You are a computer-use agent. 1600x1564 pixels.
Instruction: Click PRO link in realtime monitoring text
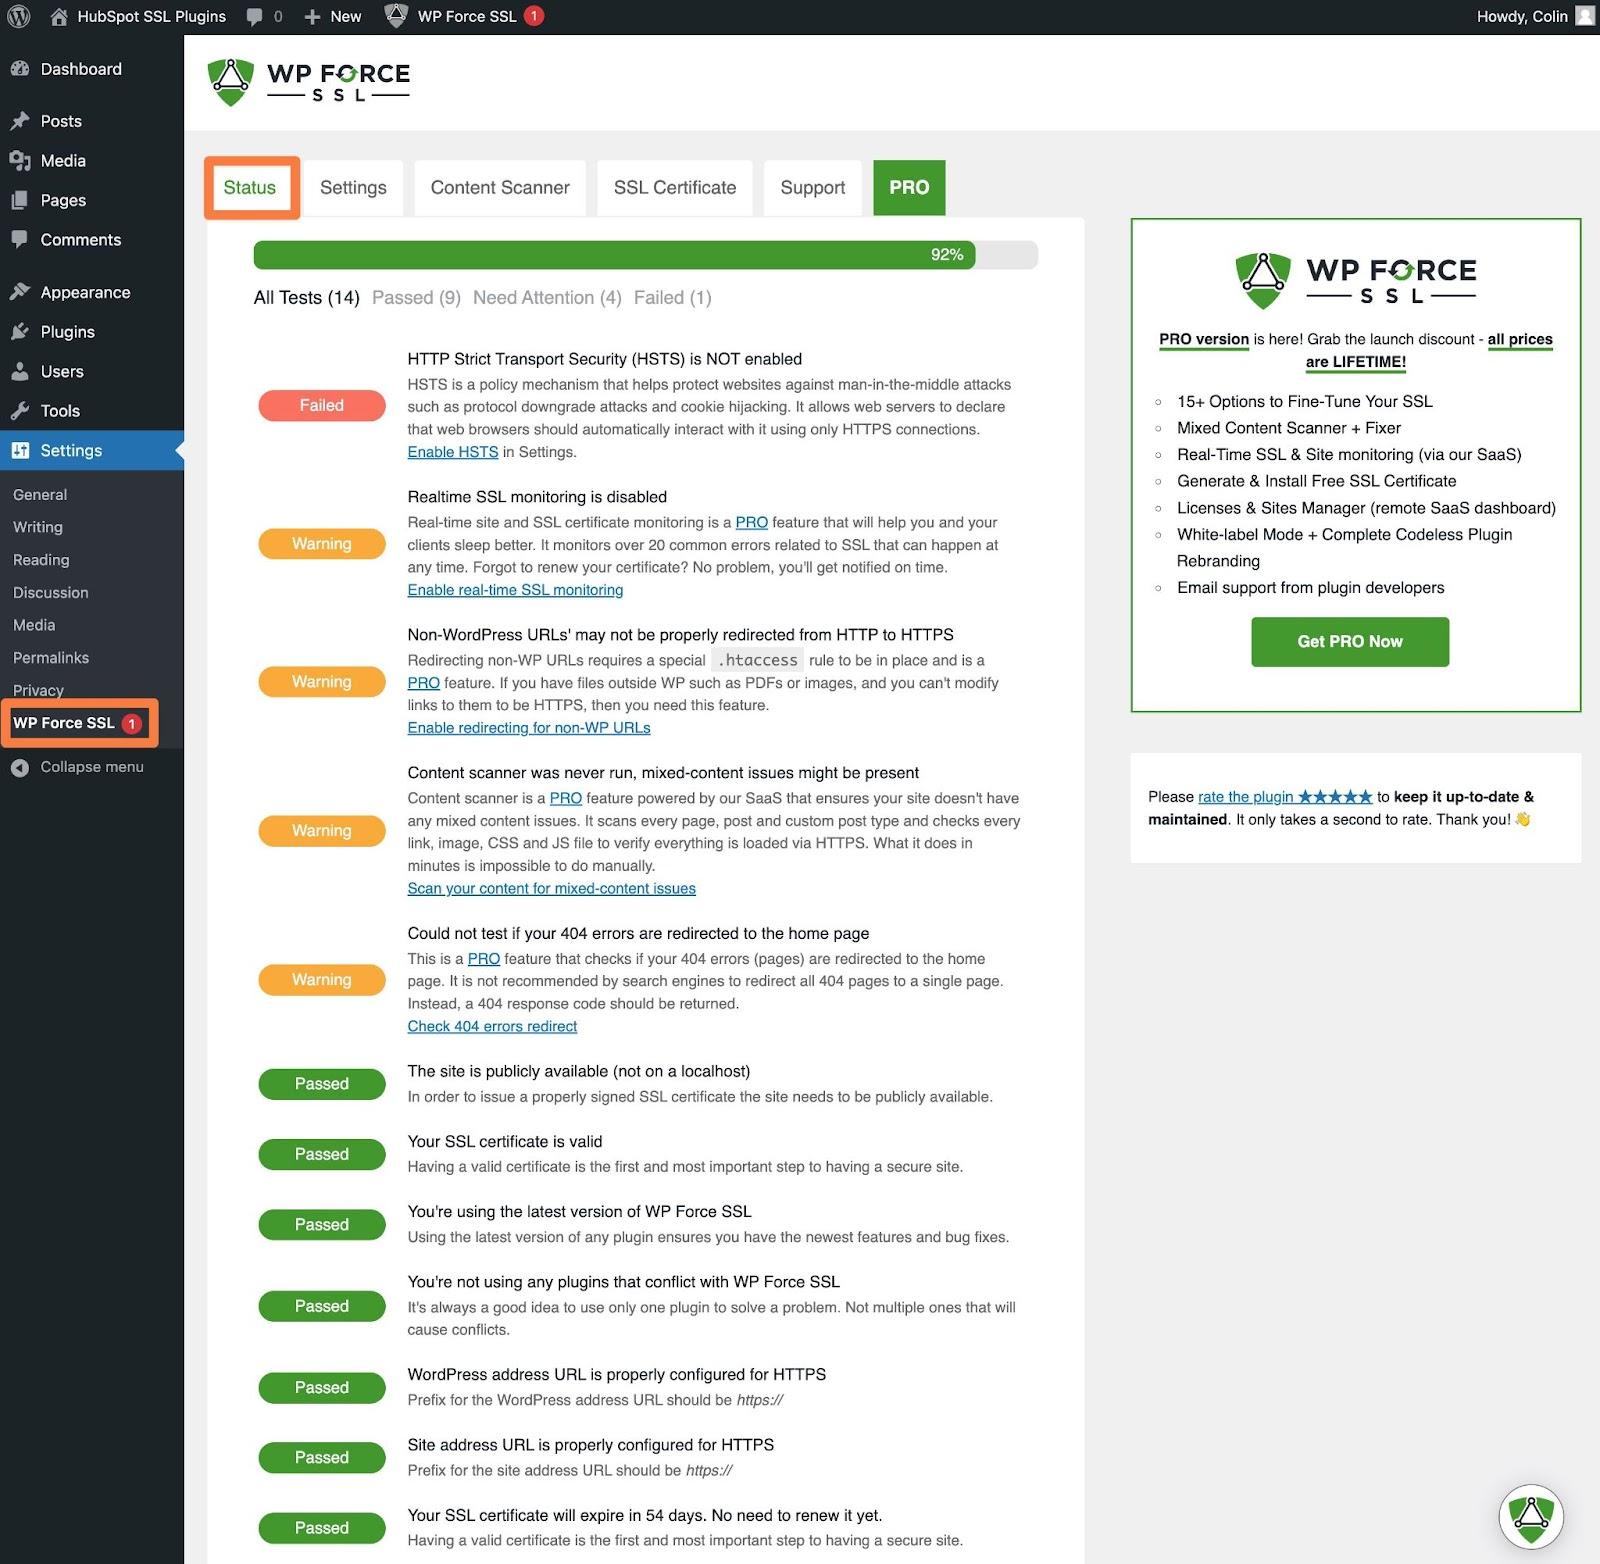point(752,522)
